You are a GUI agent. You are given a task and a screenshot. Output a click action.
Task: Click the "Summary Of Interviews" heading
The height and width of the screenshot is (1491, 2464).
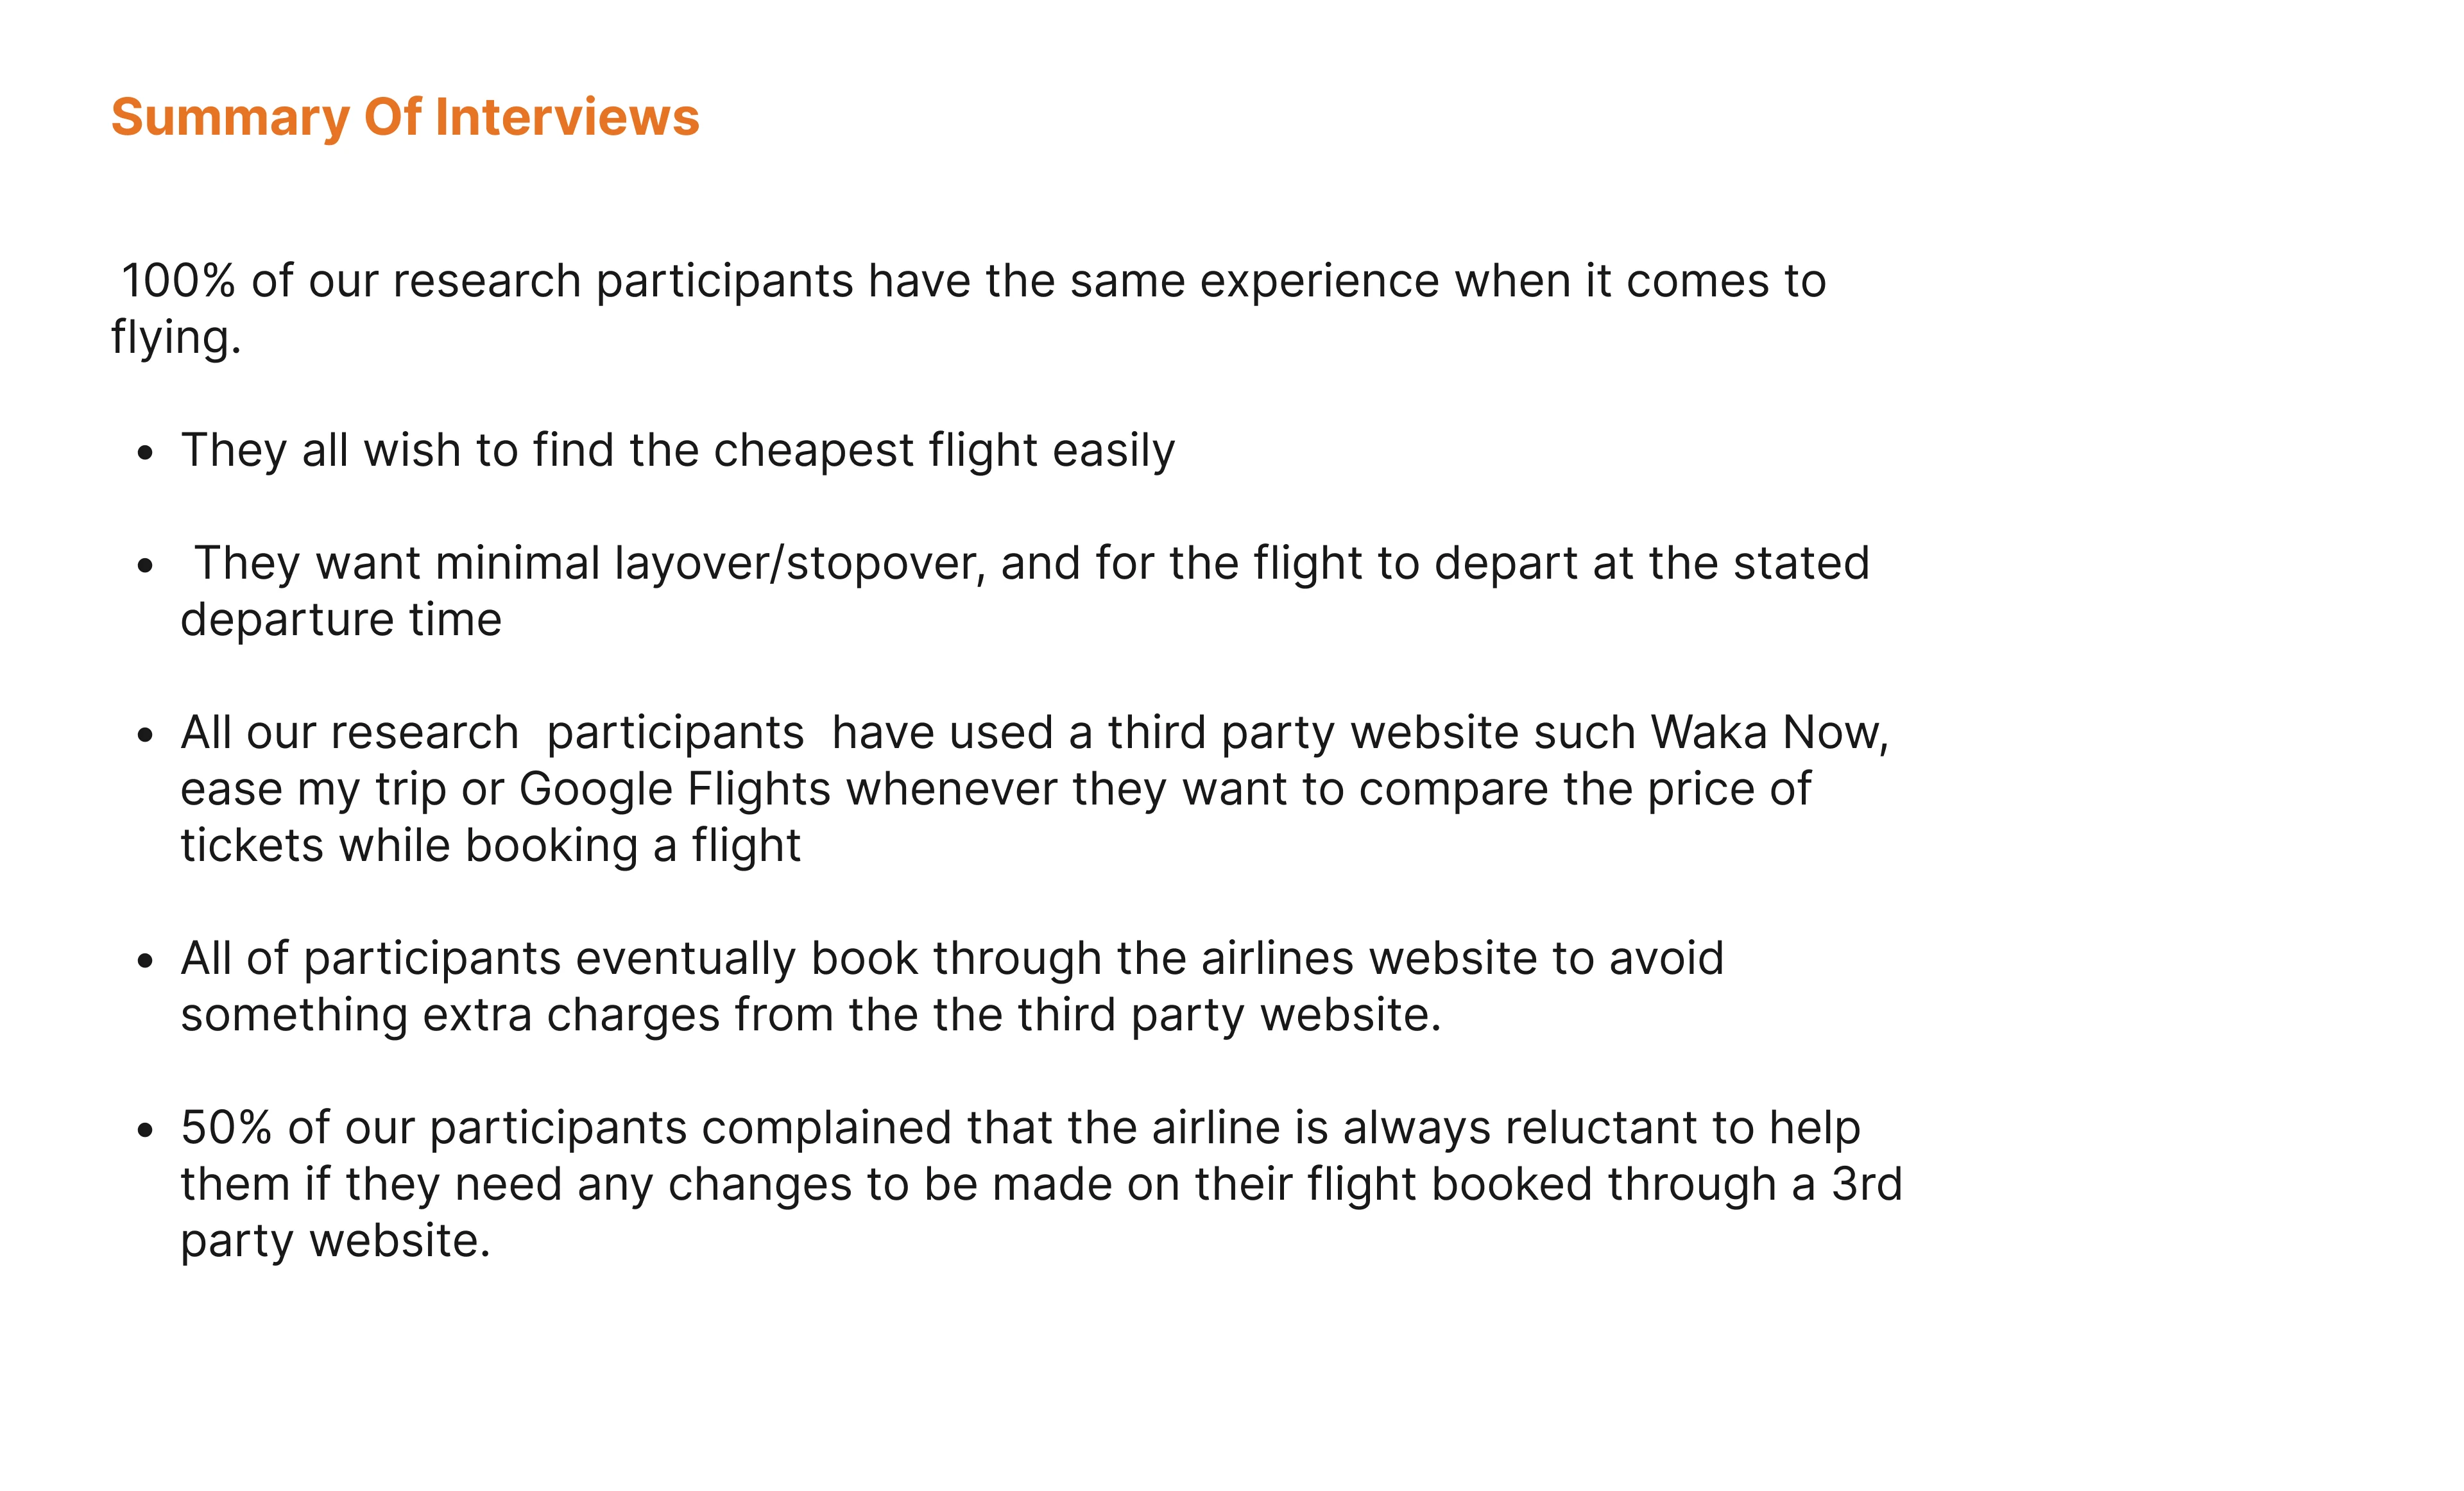pos(405,117)
